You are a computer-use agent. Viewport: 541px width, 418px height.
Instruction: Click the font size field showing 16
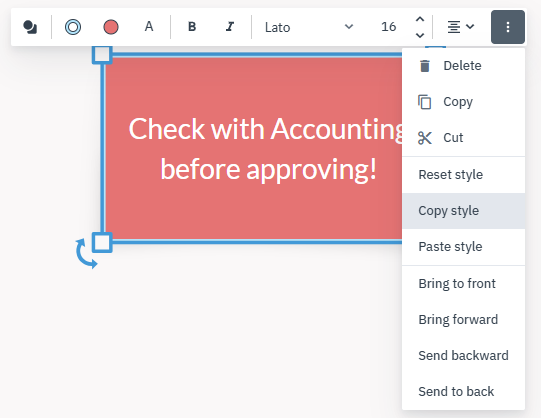tap(388, 27)
